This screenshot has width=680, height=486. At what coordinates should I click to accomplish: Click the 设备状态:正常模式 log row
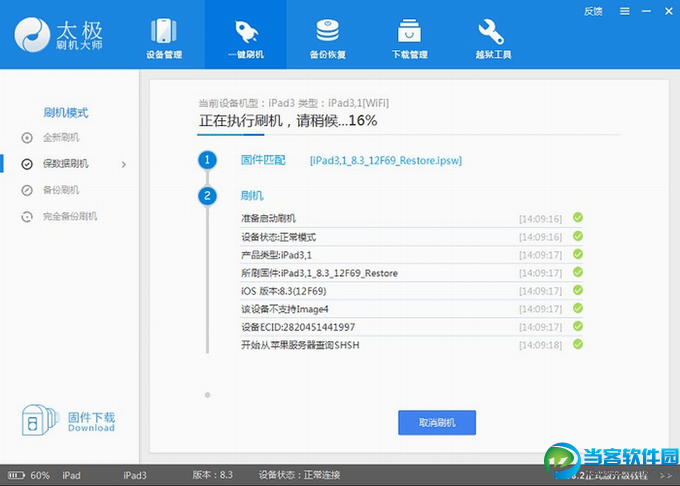click(x=412, y=237)
